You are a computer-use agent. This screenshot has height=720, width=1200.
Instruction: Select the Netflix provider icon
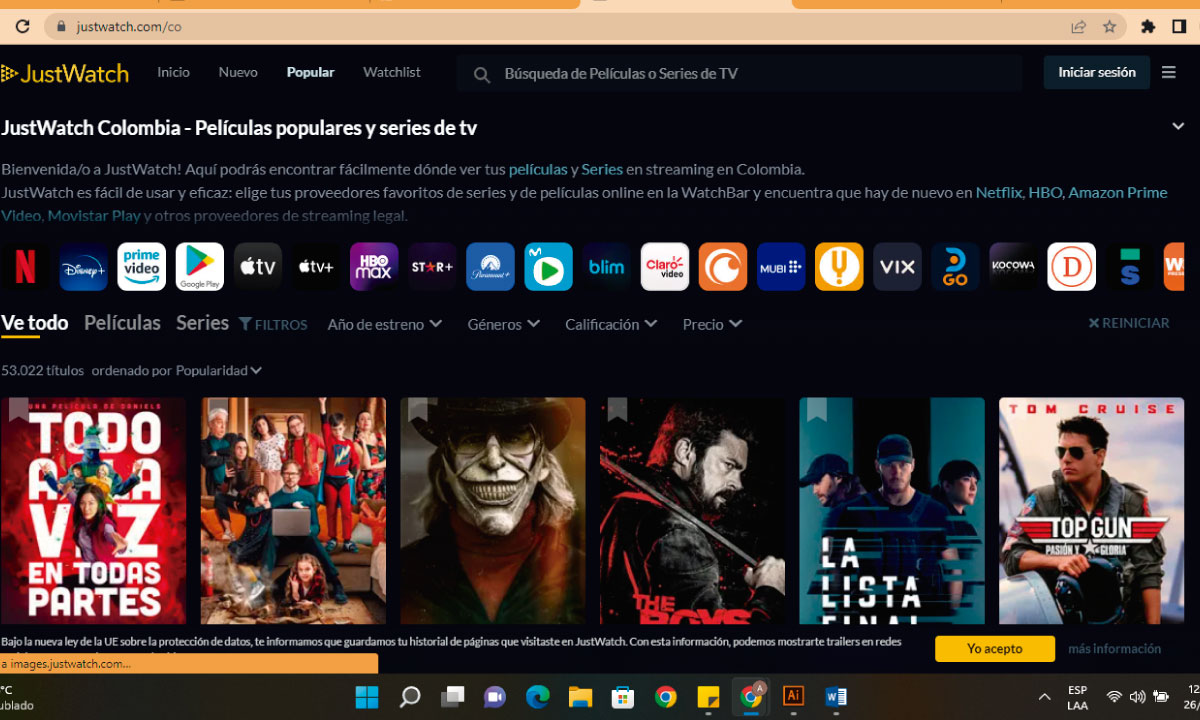[x=26, y=266]
